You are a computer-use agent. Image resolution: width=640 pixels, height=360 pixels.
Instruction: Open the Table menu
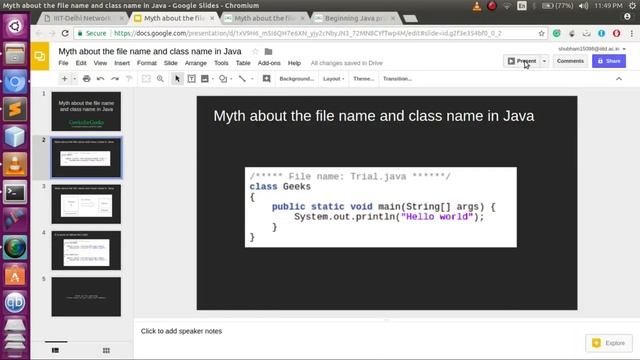click(x=243, y=63)
